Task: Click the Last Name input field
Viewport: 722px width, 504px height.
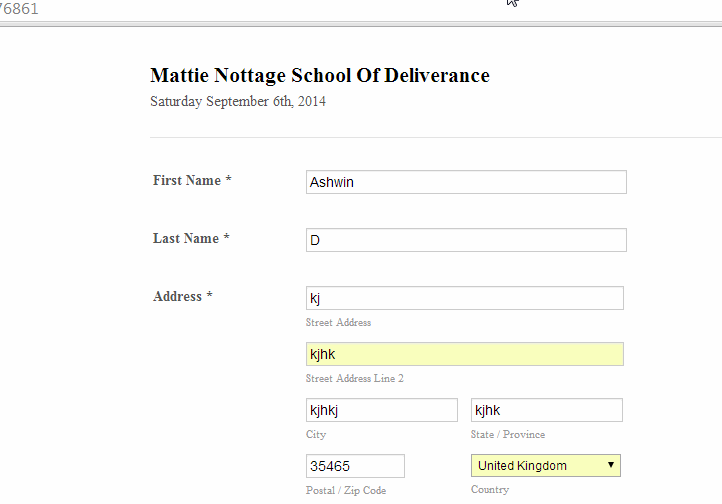Action: pyautogui.click(x=465, y=240)
